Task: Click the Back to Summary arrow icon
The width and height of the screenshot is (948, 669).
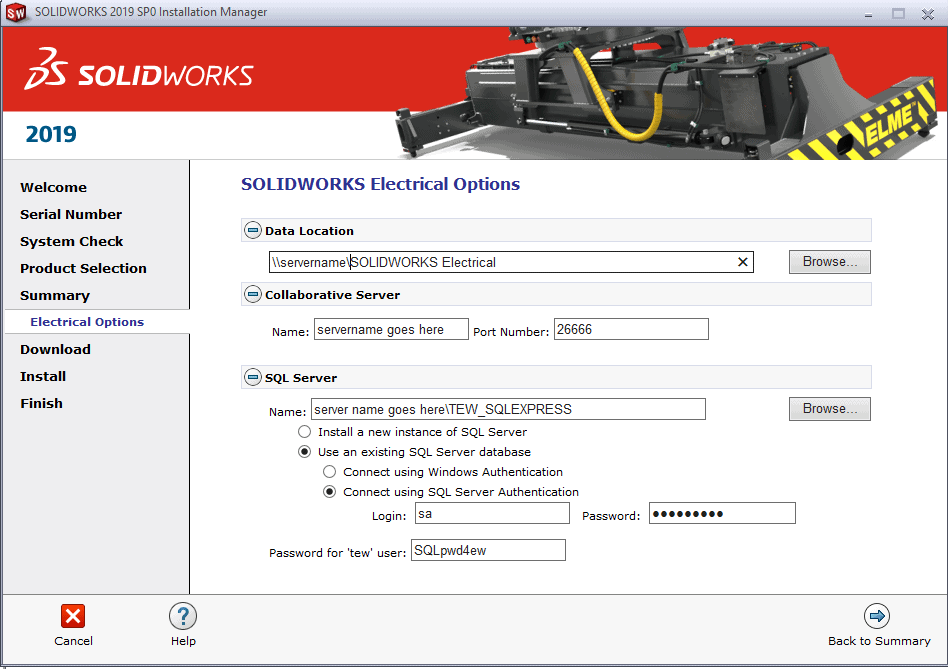Action: [x=877, y=616]
